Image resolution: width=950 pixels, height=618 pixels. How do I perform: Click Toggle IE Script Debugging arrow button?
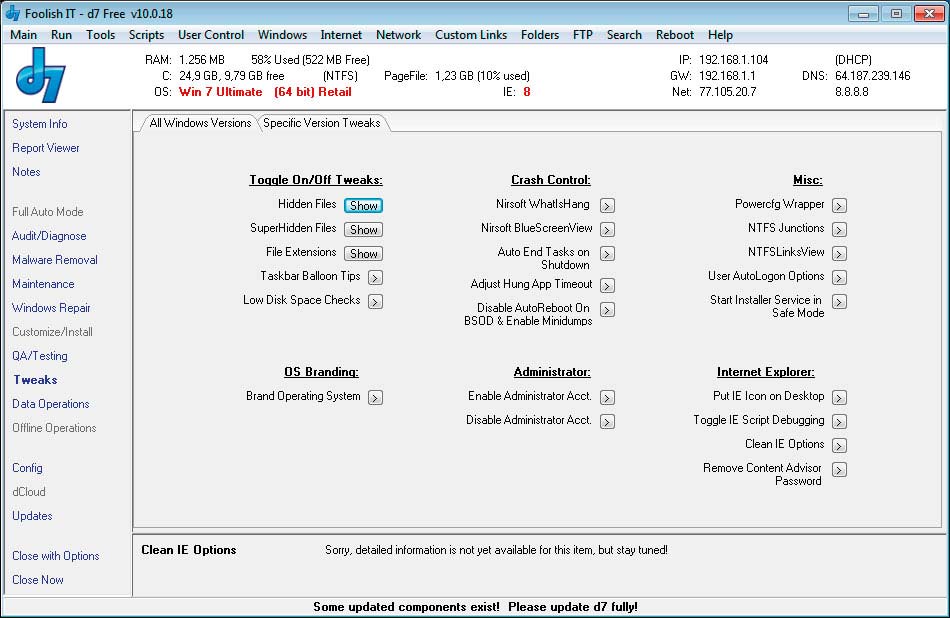tap(839, 421)
